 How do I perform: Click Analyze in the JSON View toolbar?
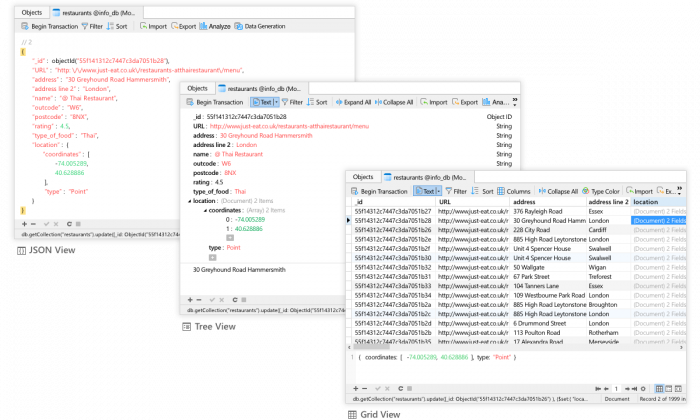(x=215, y=26)
